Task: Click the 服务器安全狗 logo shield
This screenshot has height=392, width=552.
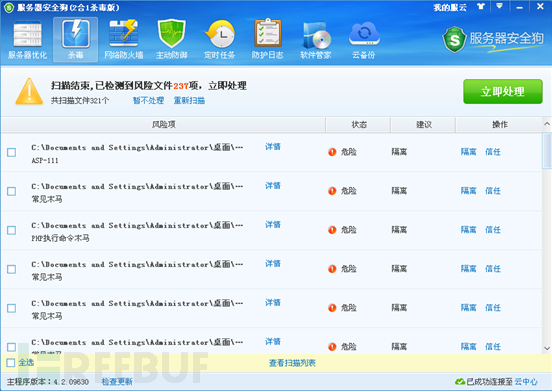Action: [454, 39]
